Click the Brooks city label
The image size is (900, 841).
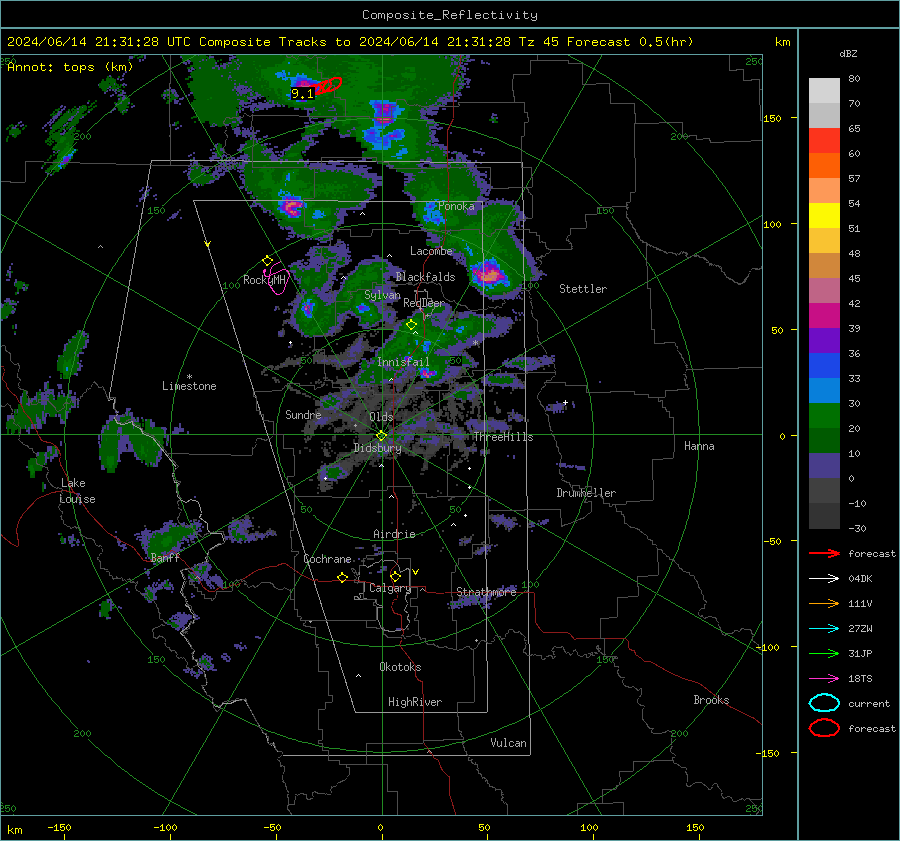pyautogui.click(x=711, y=700)
